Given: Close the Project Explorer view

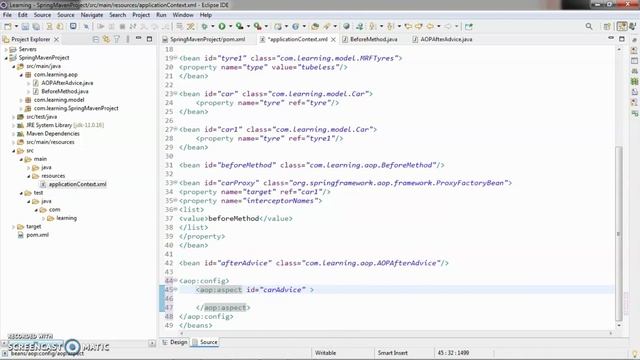Looking at the screenshot, I should pos(57,39).
